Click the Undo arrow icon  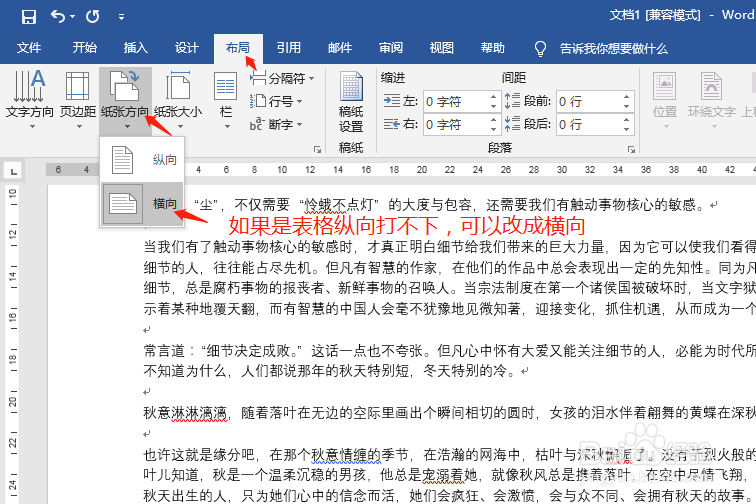pos(58,17)
